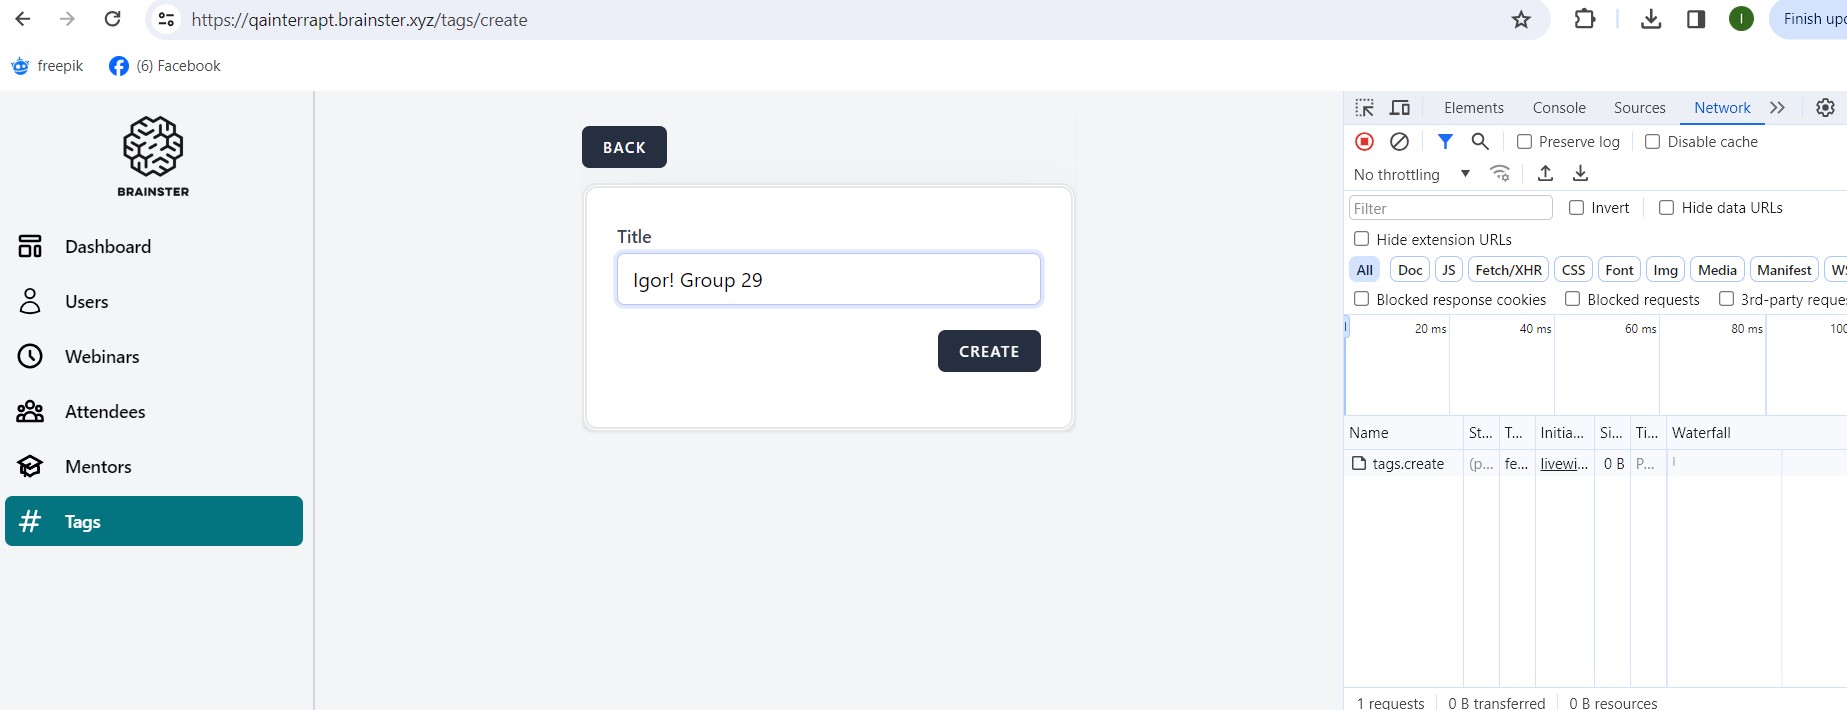Toggle the device toolbar icon

click(1400, 108)
